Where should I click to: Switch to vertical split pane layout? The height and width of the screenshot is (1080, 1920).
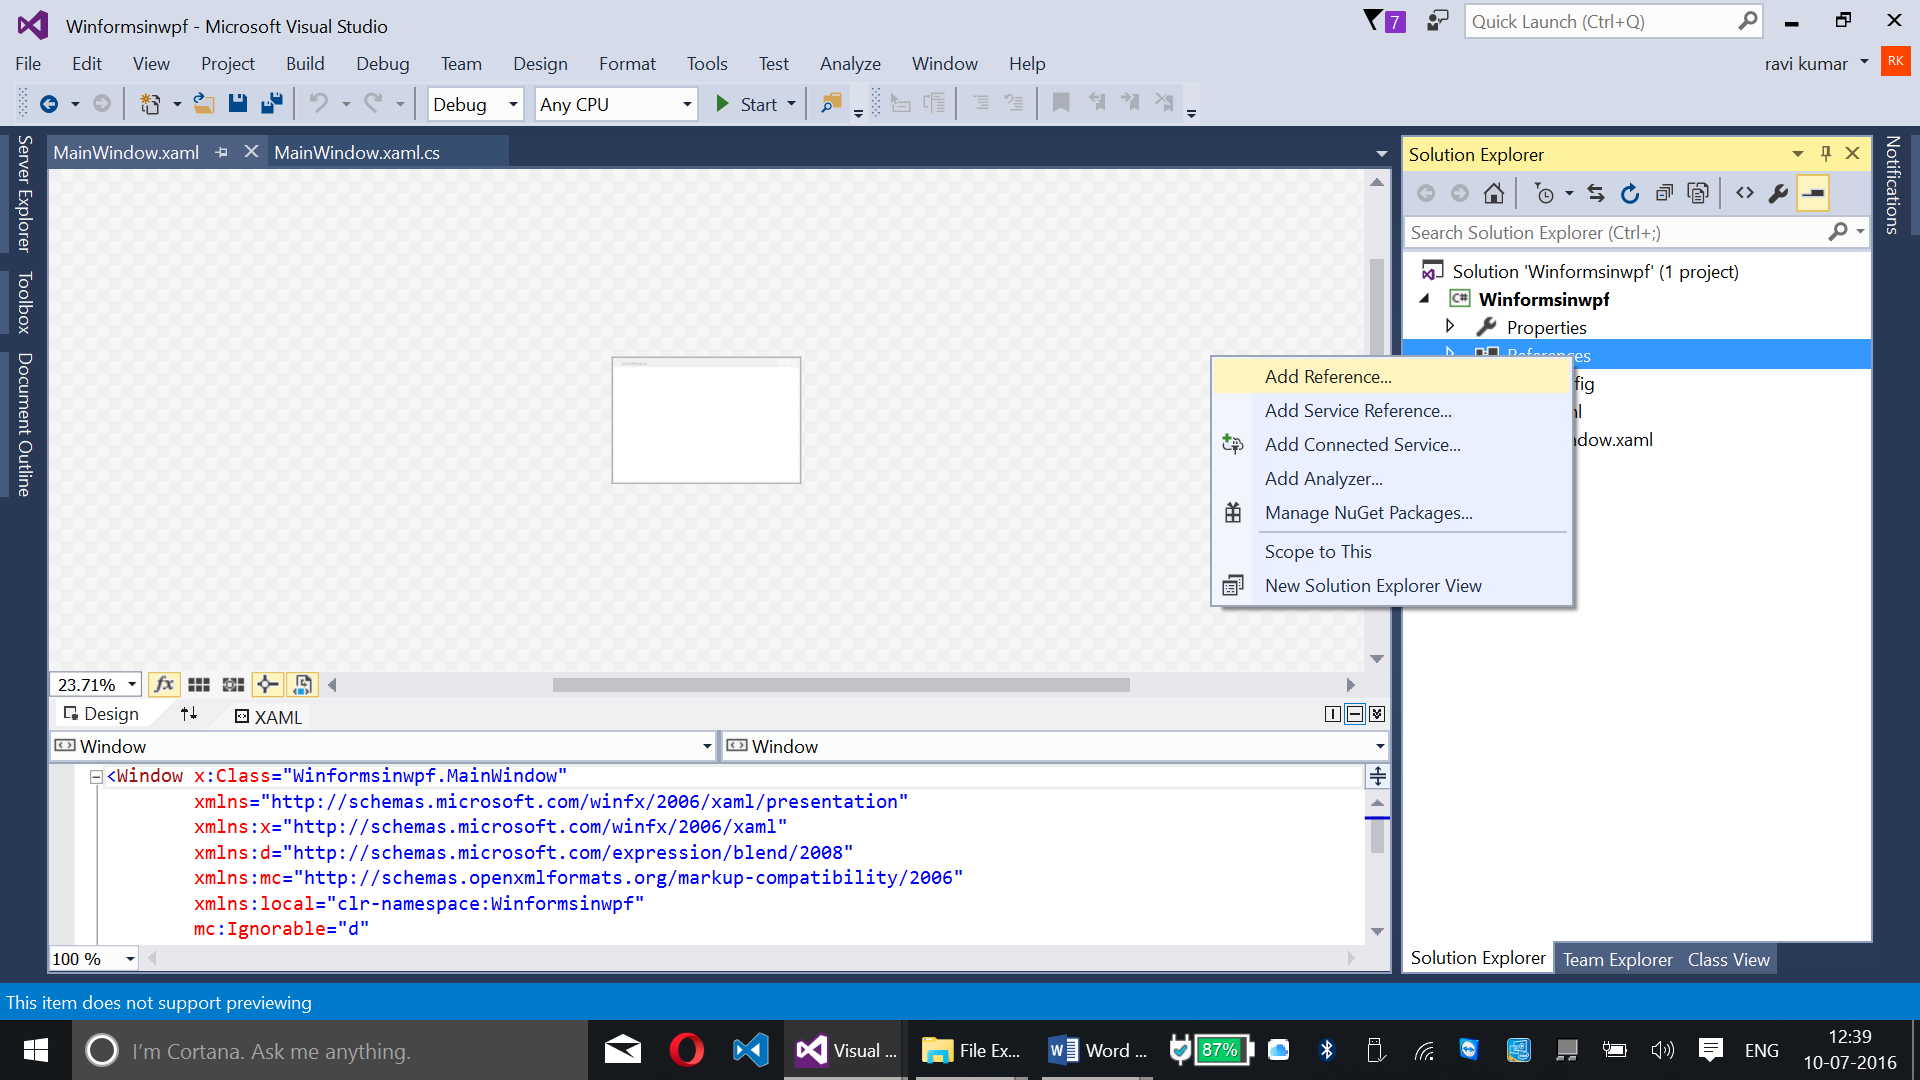[1332, 714]
